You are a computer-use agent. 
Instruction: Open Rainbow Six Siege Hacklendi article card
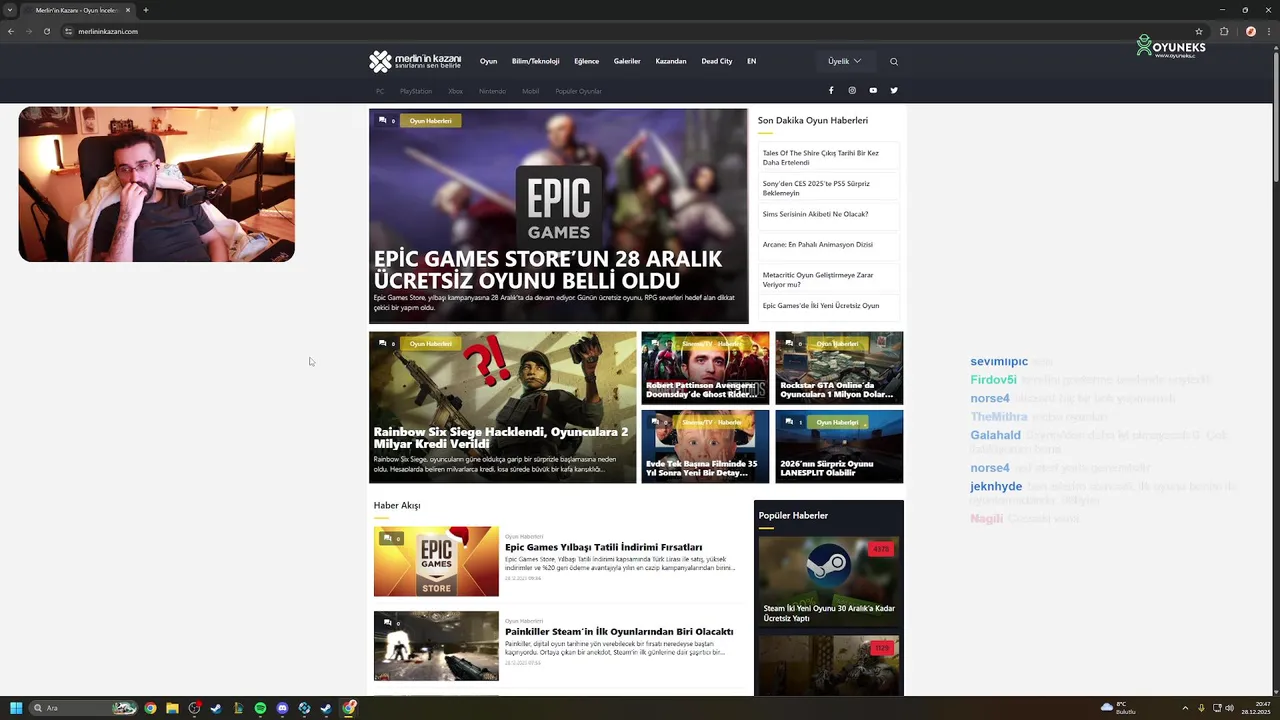point(502,407)
